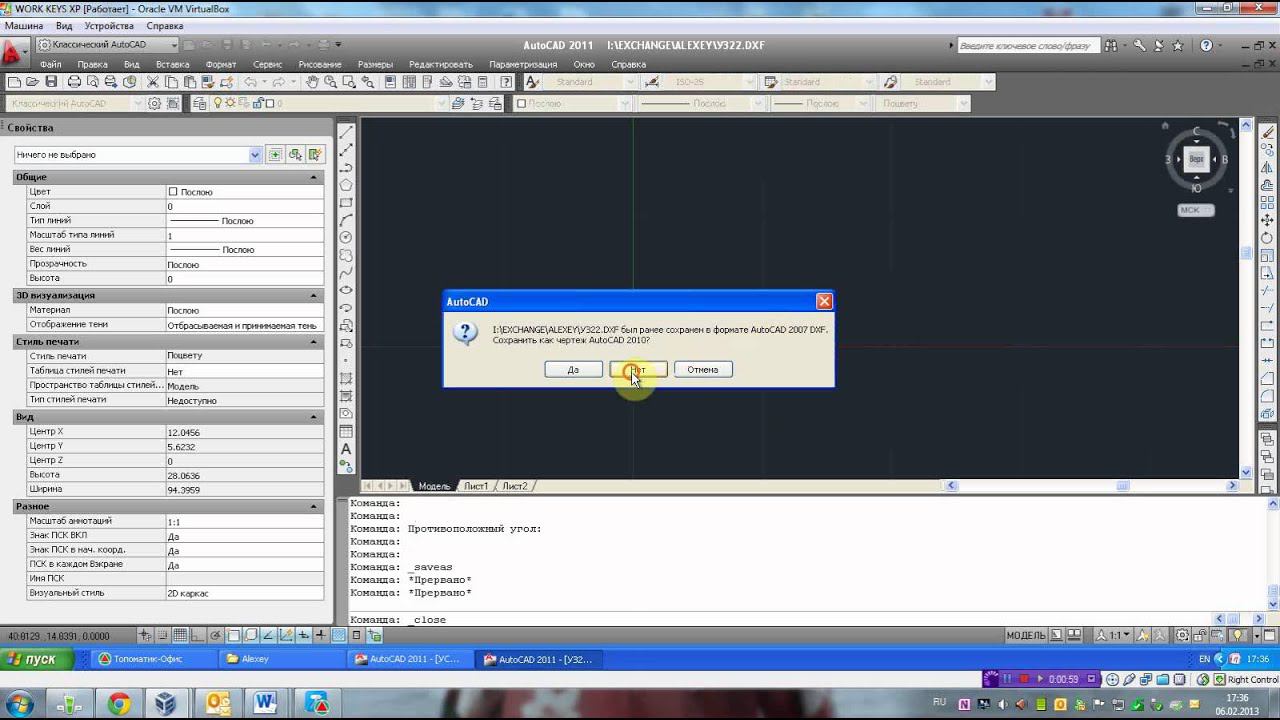
Task: Open the 'Правка' menu
Action: (x=92, y=64)
